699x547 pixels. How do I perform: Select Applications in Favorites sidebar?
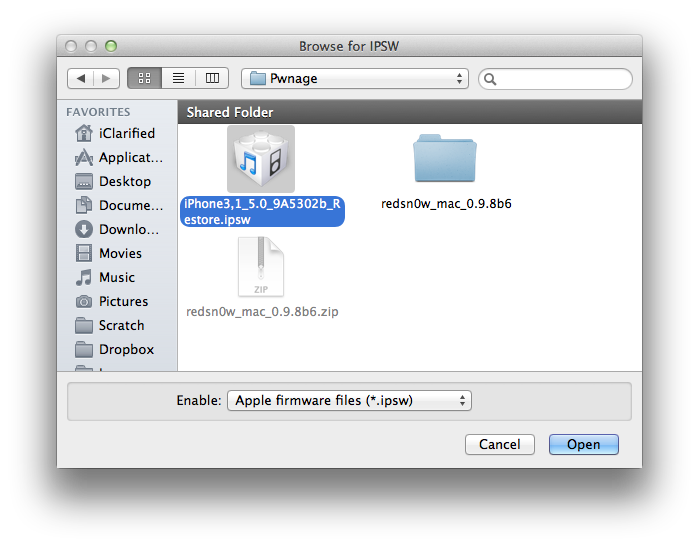(x=119, y=157)
